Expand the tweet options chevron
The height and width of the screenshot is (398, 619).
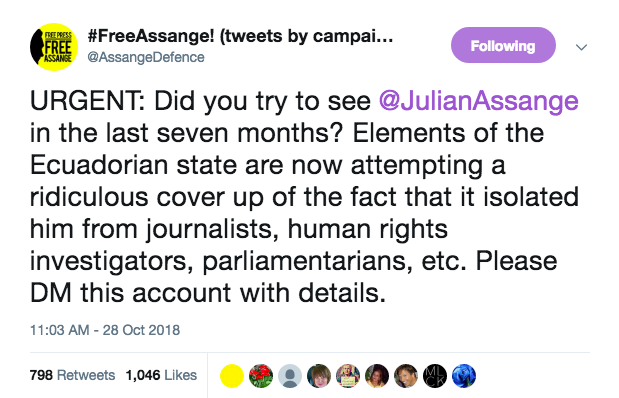point(581,47)
